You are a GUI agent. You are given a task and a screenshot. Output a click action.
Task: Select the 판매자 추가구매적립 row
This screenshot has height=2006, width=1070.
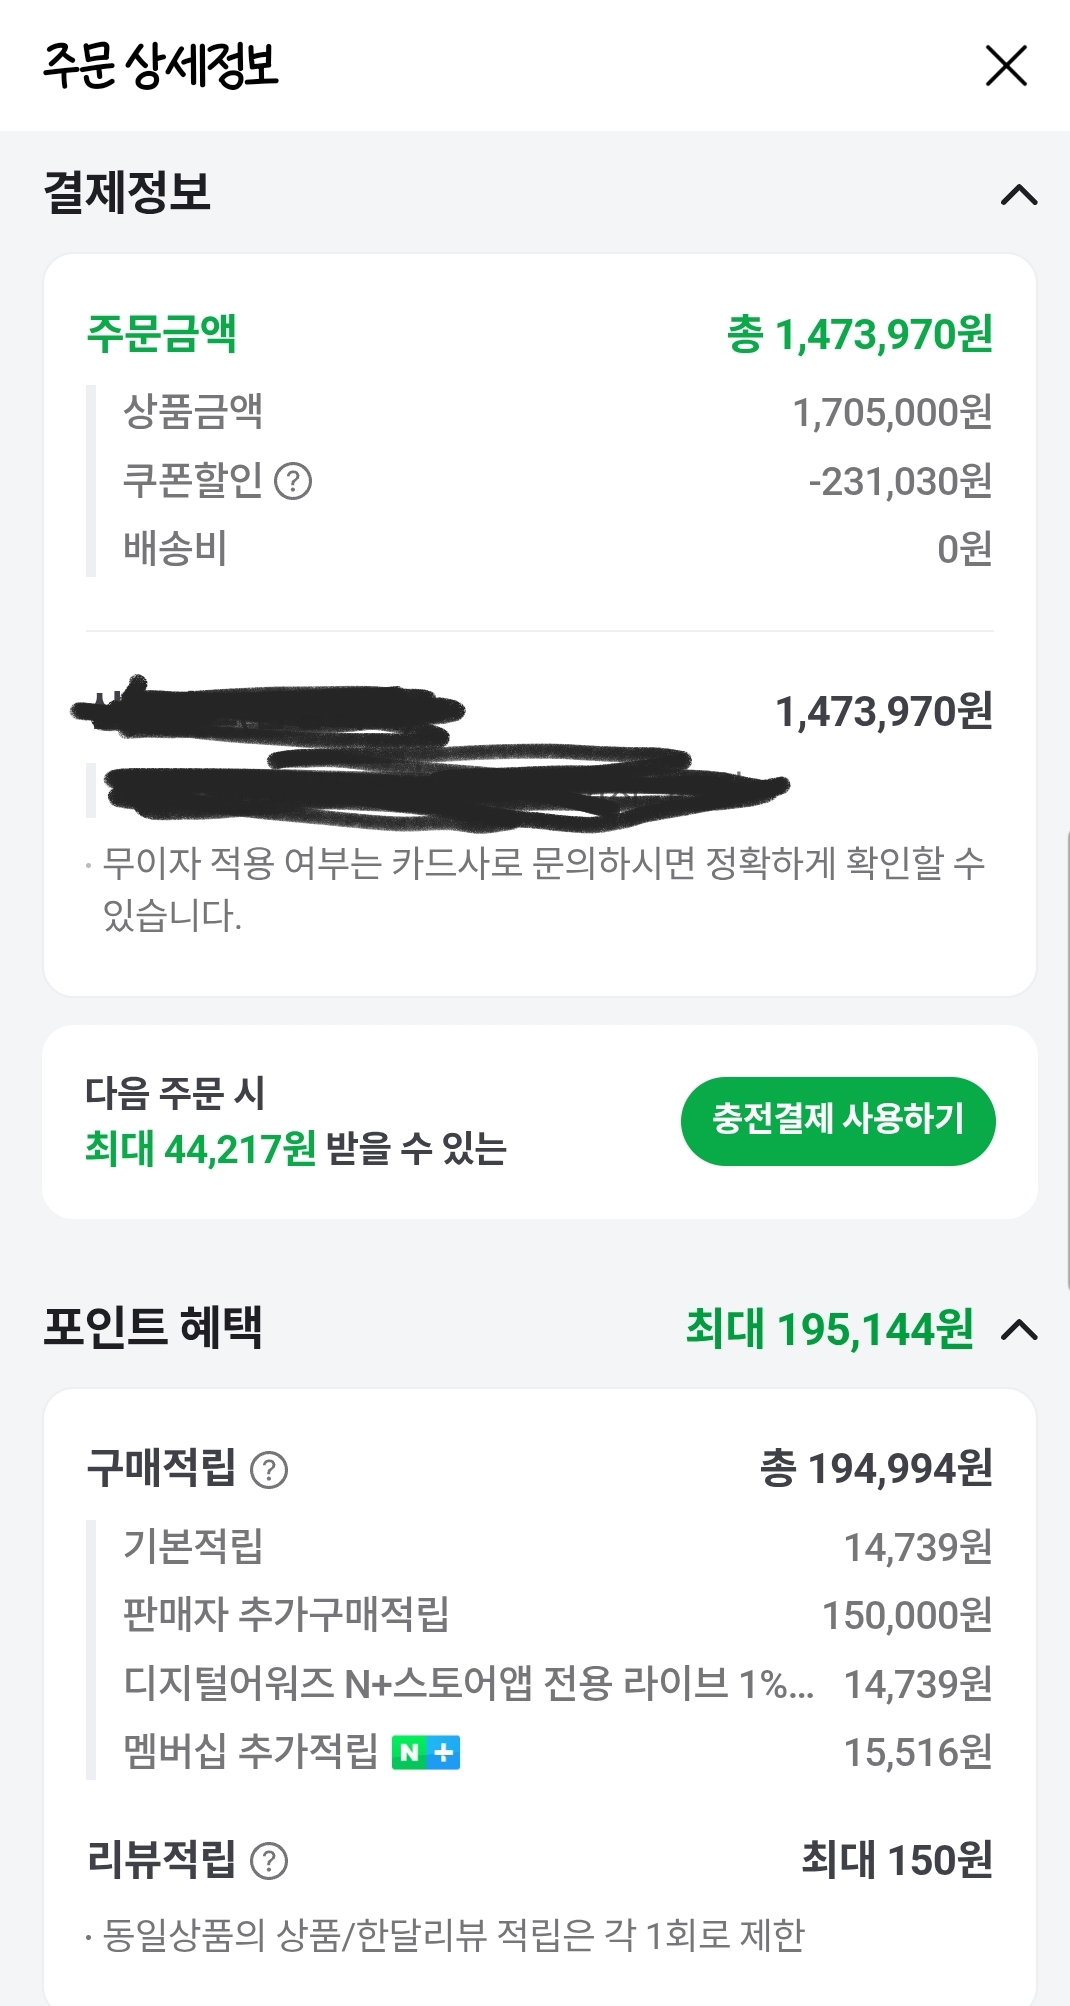557,1615
